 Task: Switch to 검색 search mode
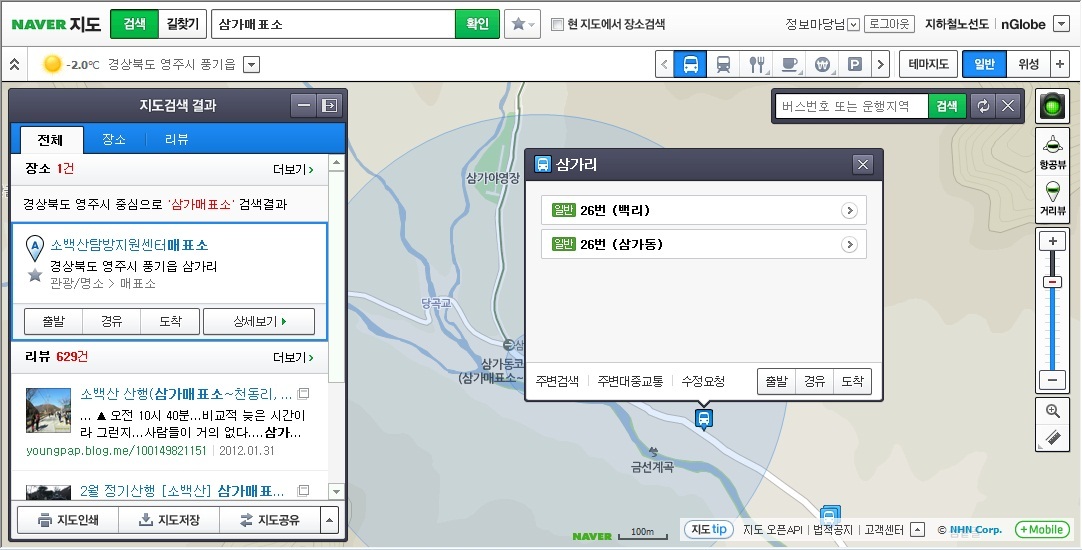tap(135, 24)
